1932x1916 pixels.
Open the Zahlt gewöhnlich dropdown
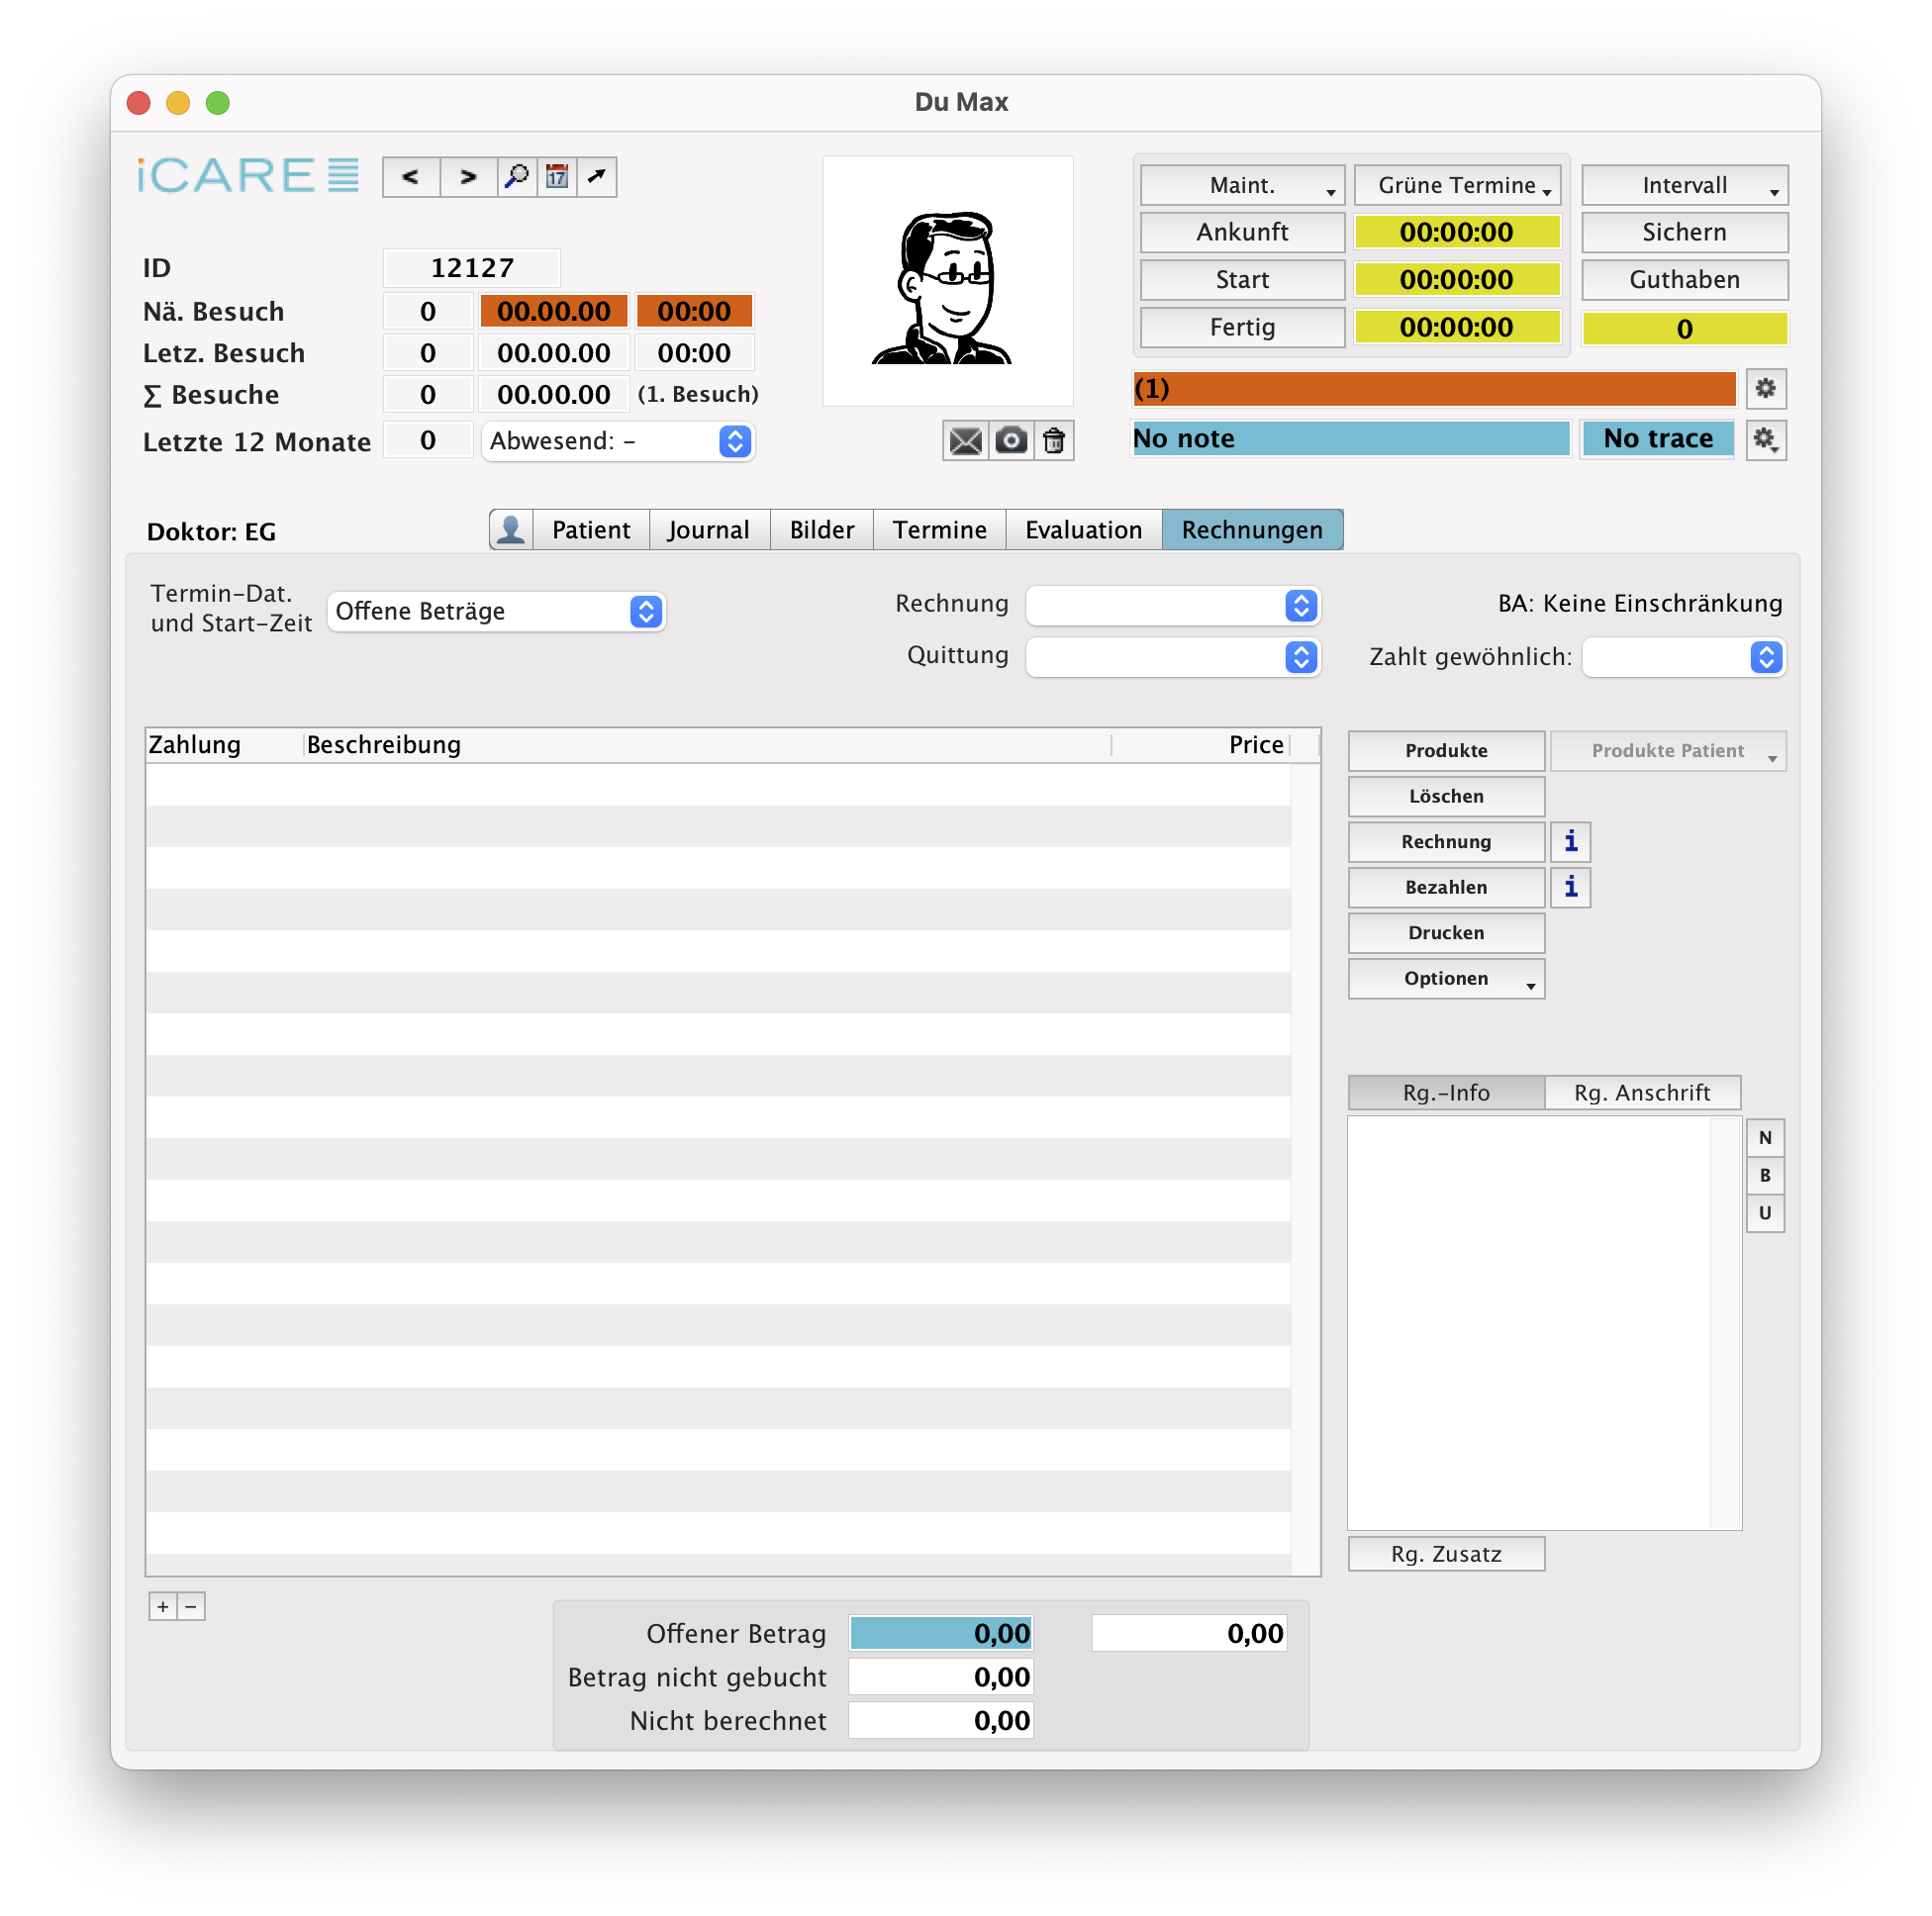[x=1683, y=657]
